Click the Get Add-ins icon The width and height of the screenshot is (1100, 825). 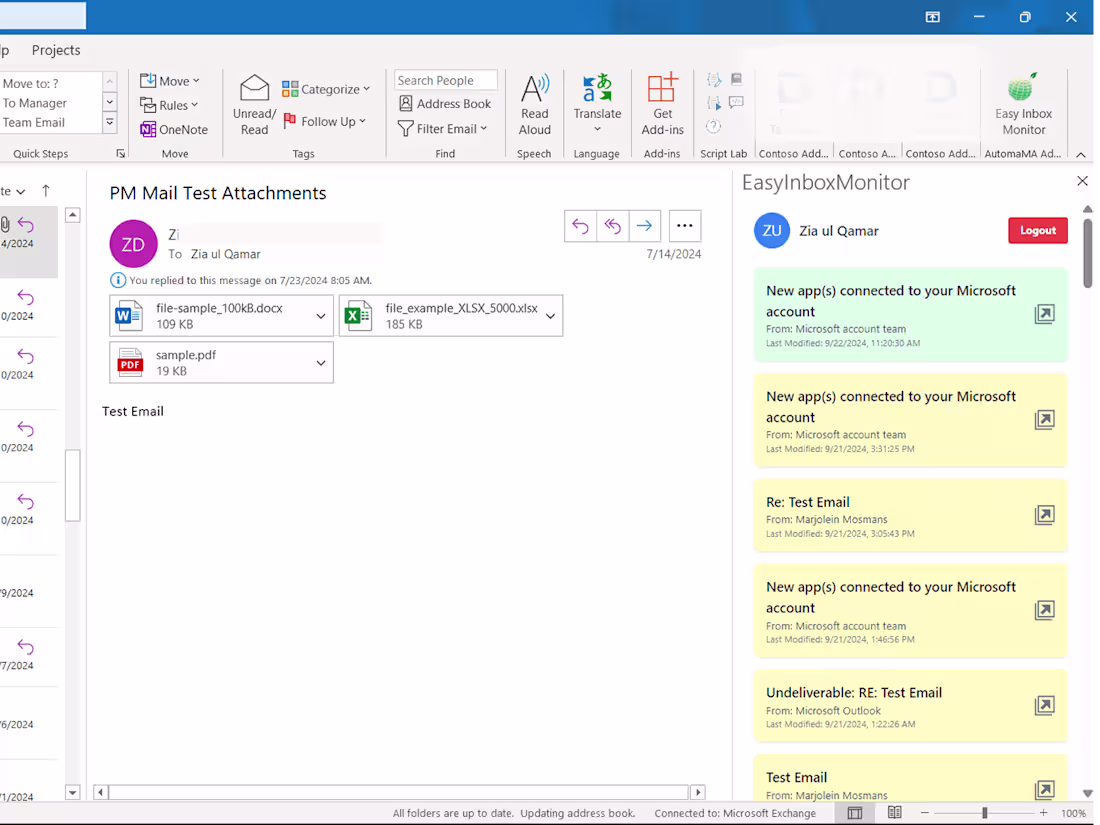tap(662, 103)
